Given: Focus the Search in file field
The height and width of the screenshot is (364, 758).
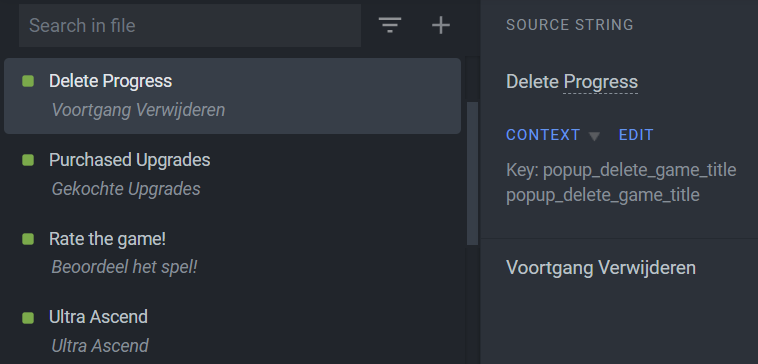Looking at the screenshot, I should coord(190,26).
